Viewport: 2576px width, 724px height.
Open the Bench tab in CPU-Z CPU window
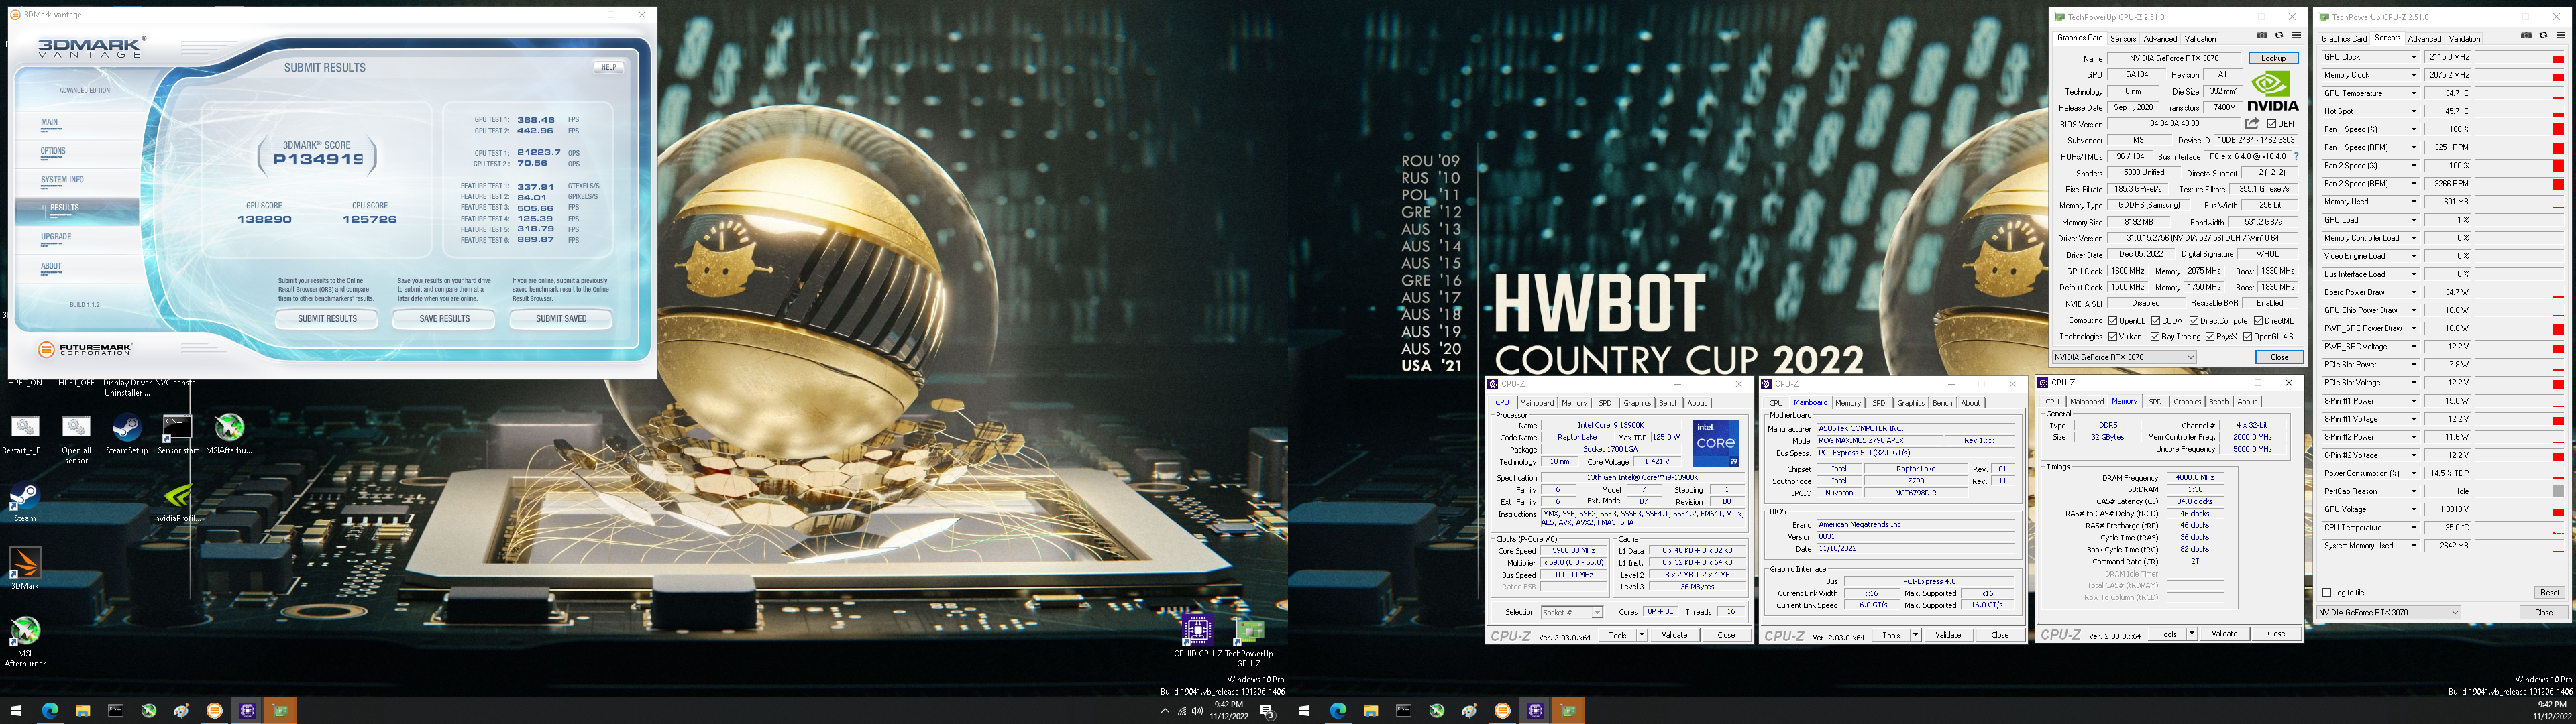tap(1668, 403)
